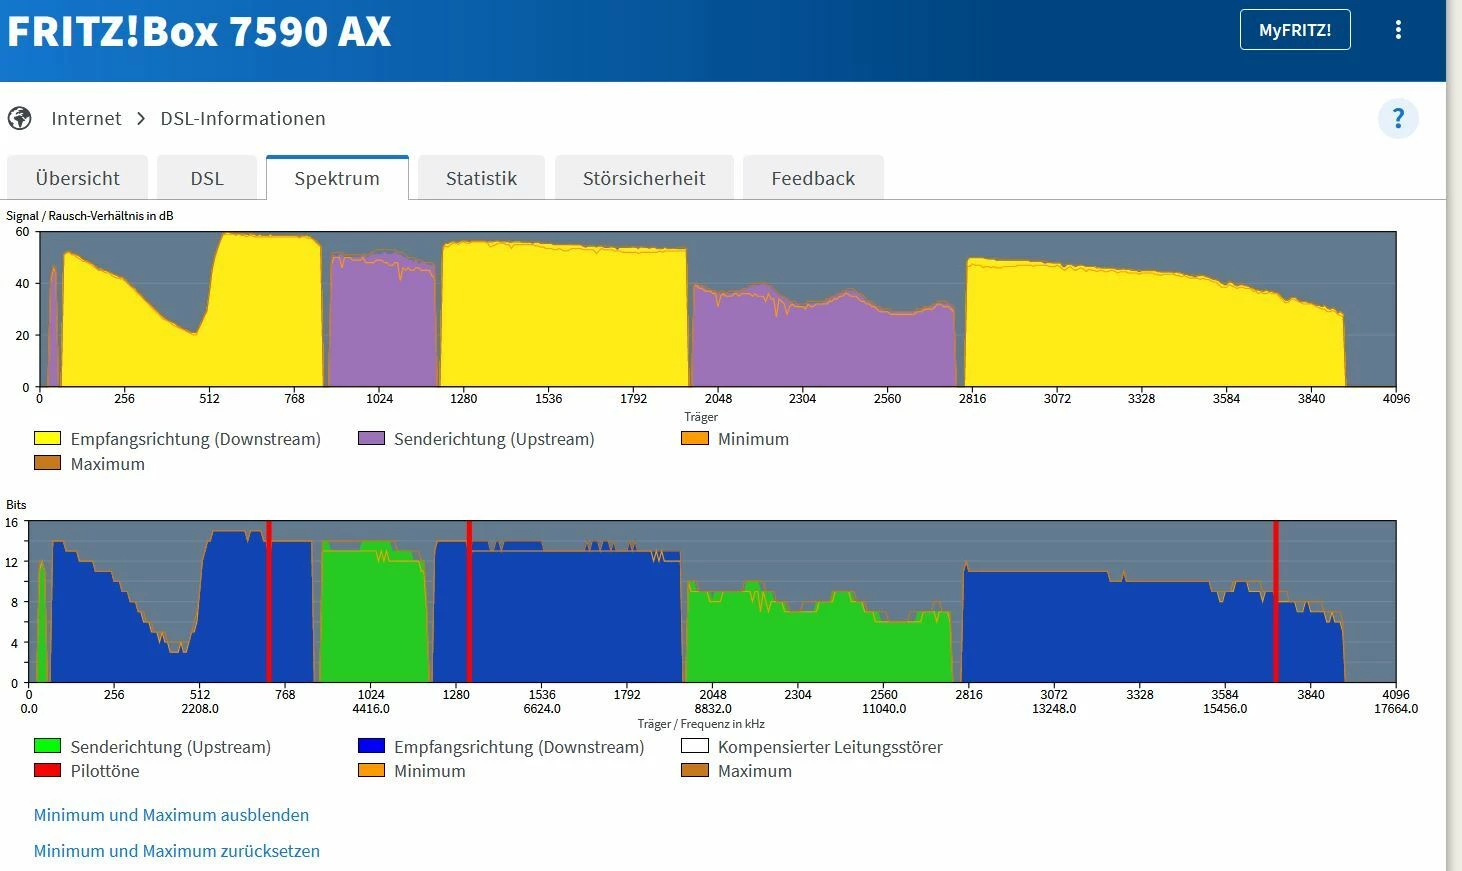
Task: Click the 'Träger / Frequenz in kHz' label
Action: tap(701, 724)
